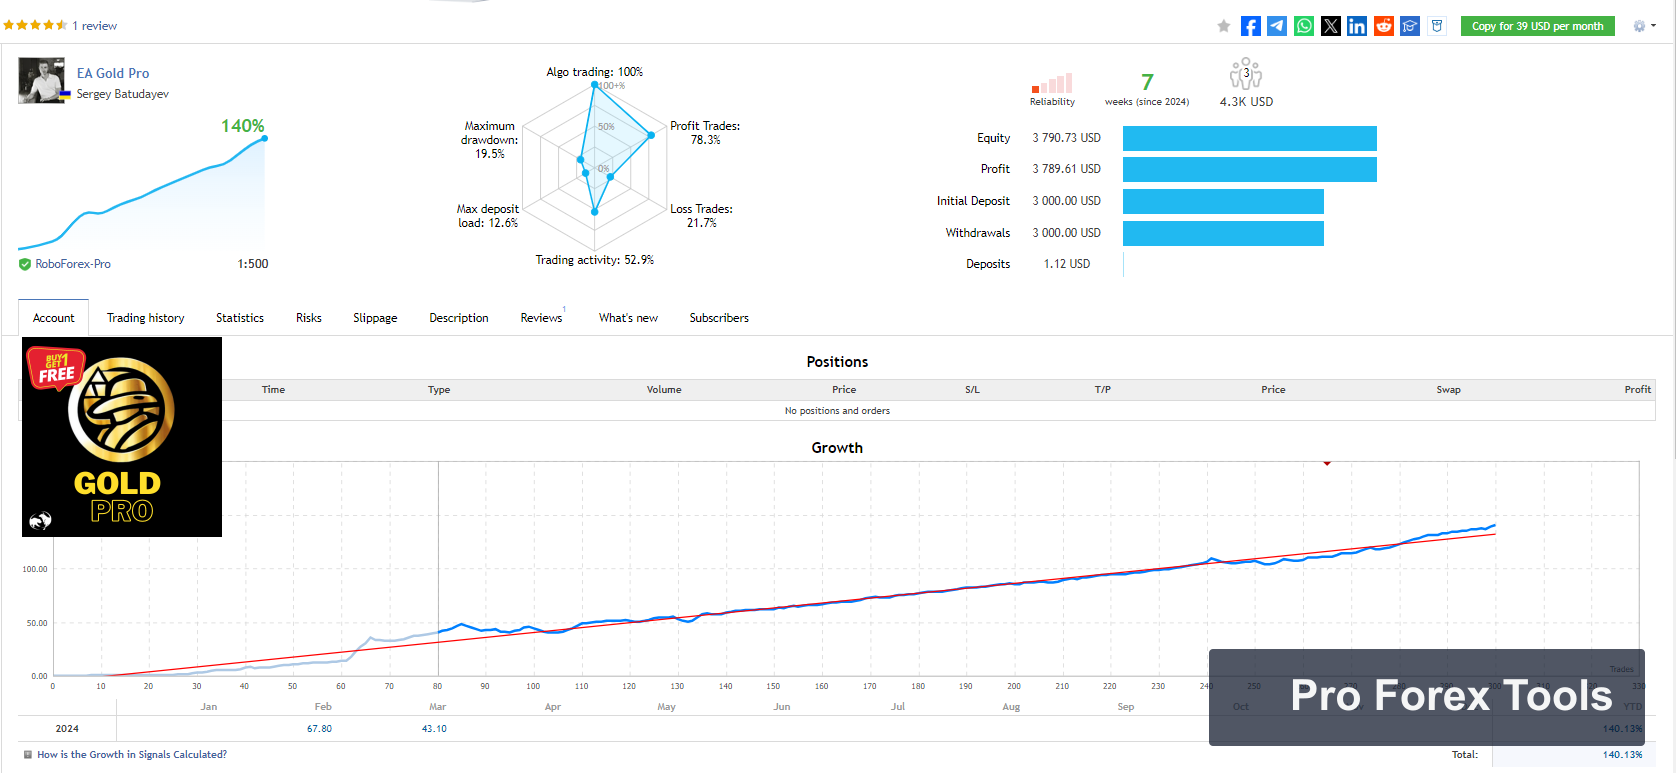Screen dimensions: 1676x773
Task: Click the S/L column header
Action: tap(972, 390)
